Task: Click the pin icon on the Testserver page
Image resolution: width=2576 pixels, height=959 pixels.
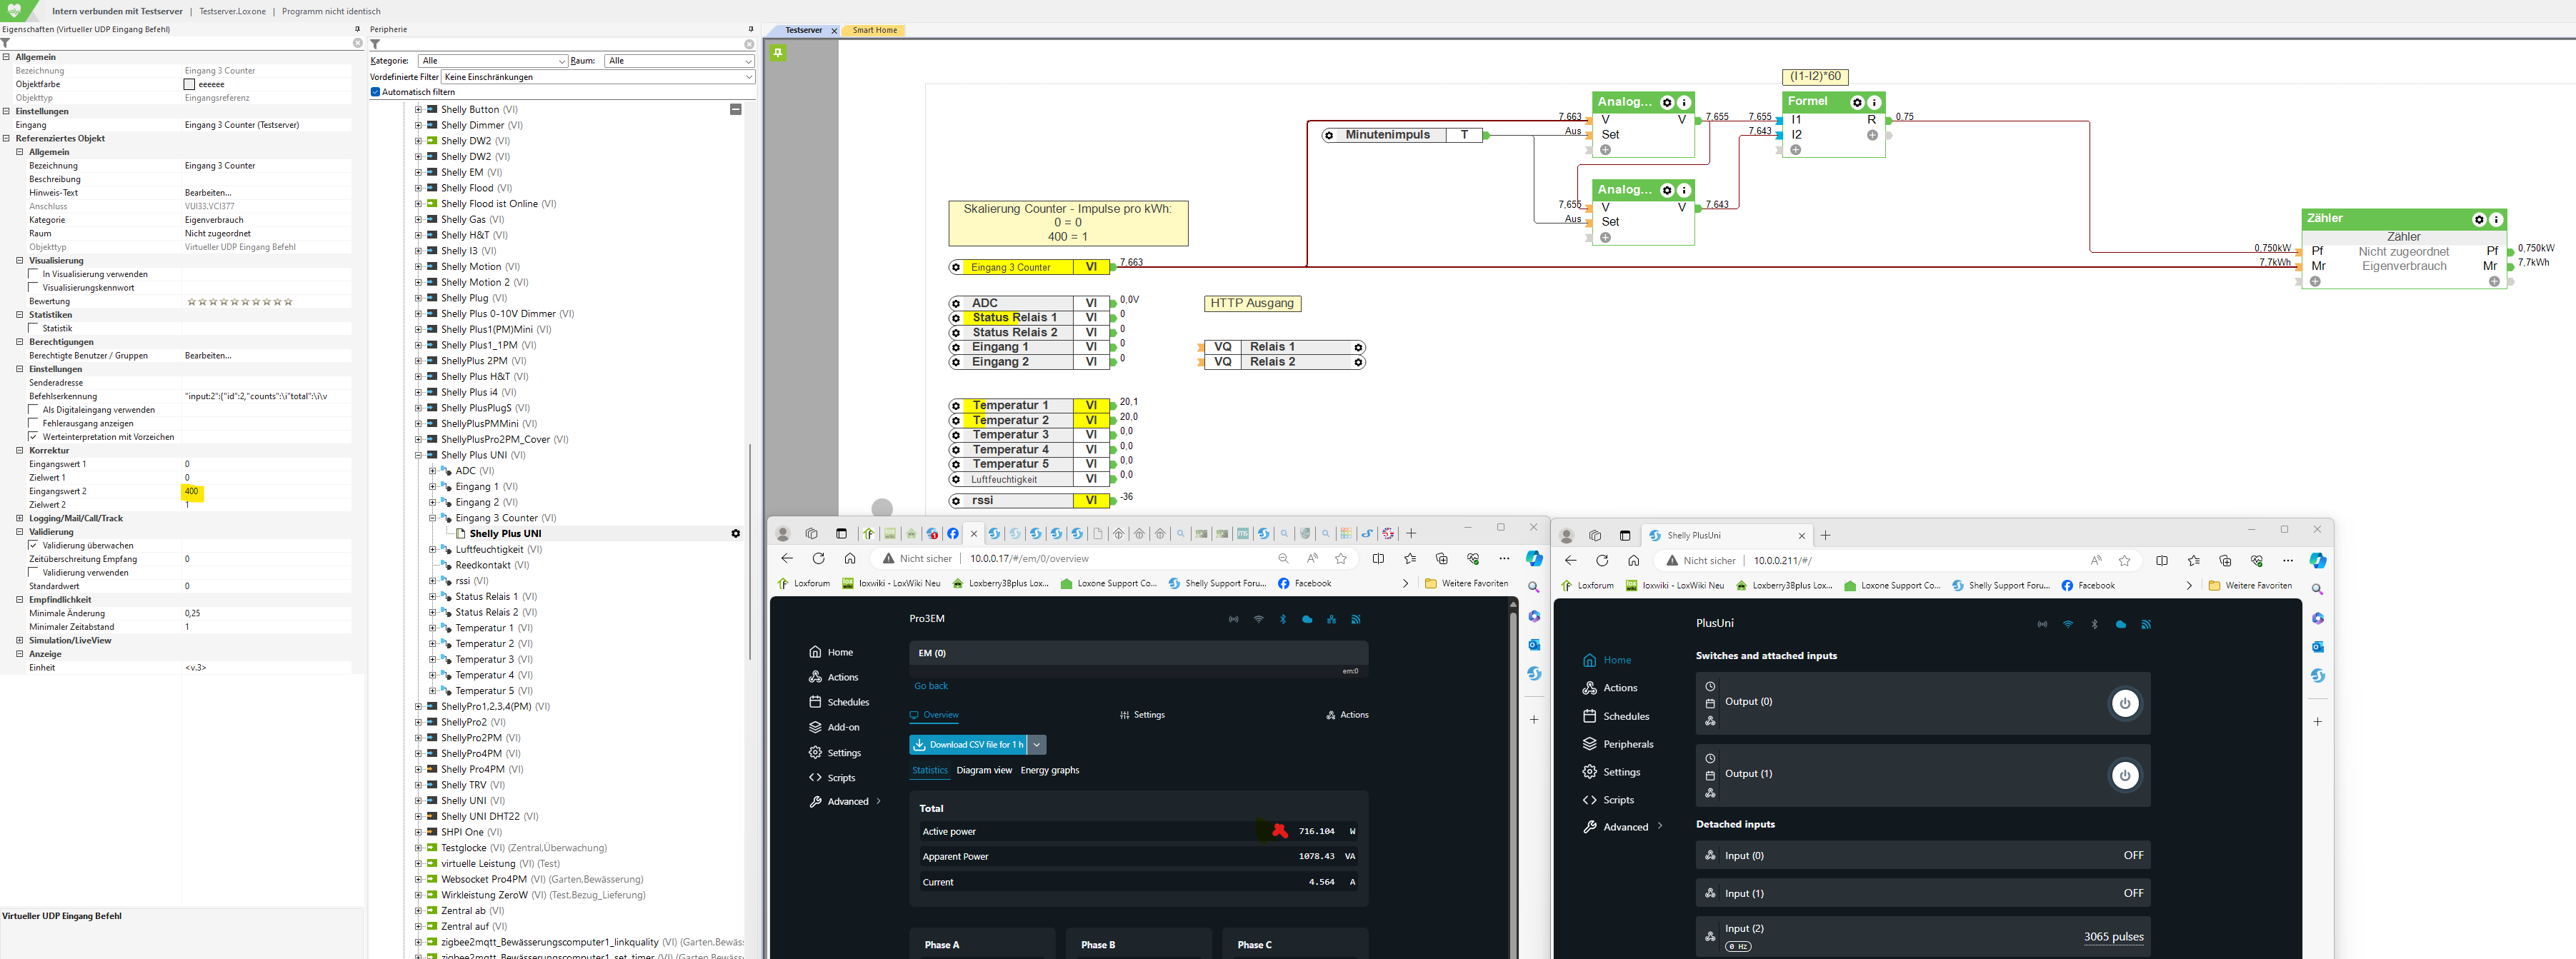Action: [x=778, y=52]
